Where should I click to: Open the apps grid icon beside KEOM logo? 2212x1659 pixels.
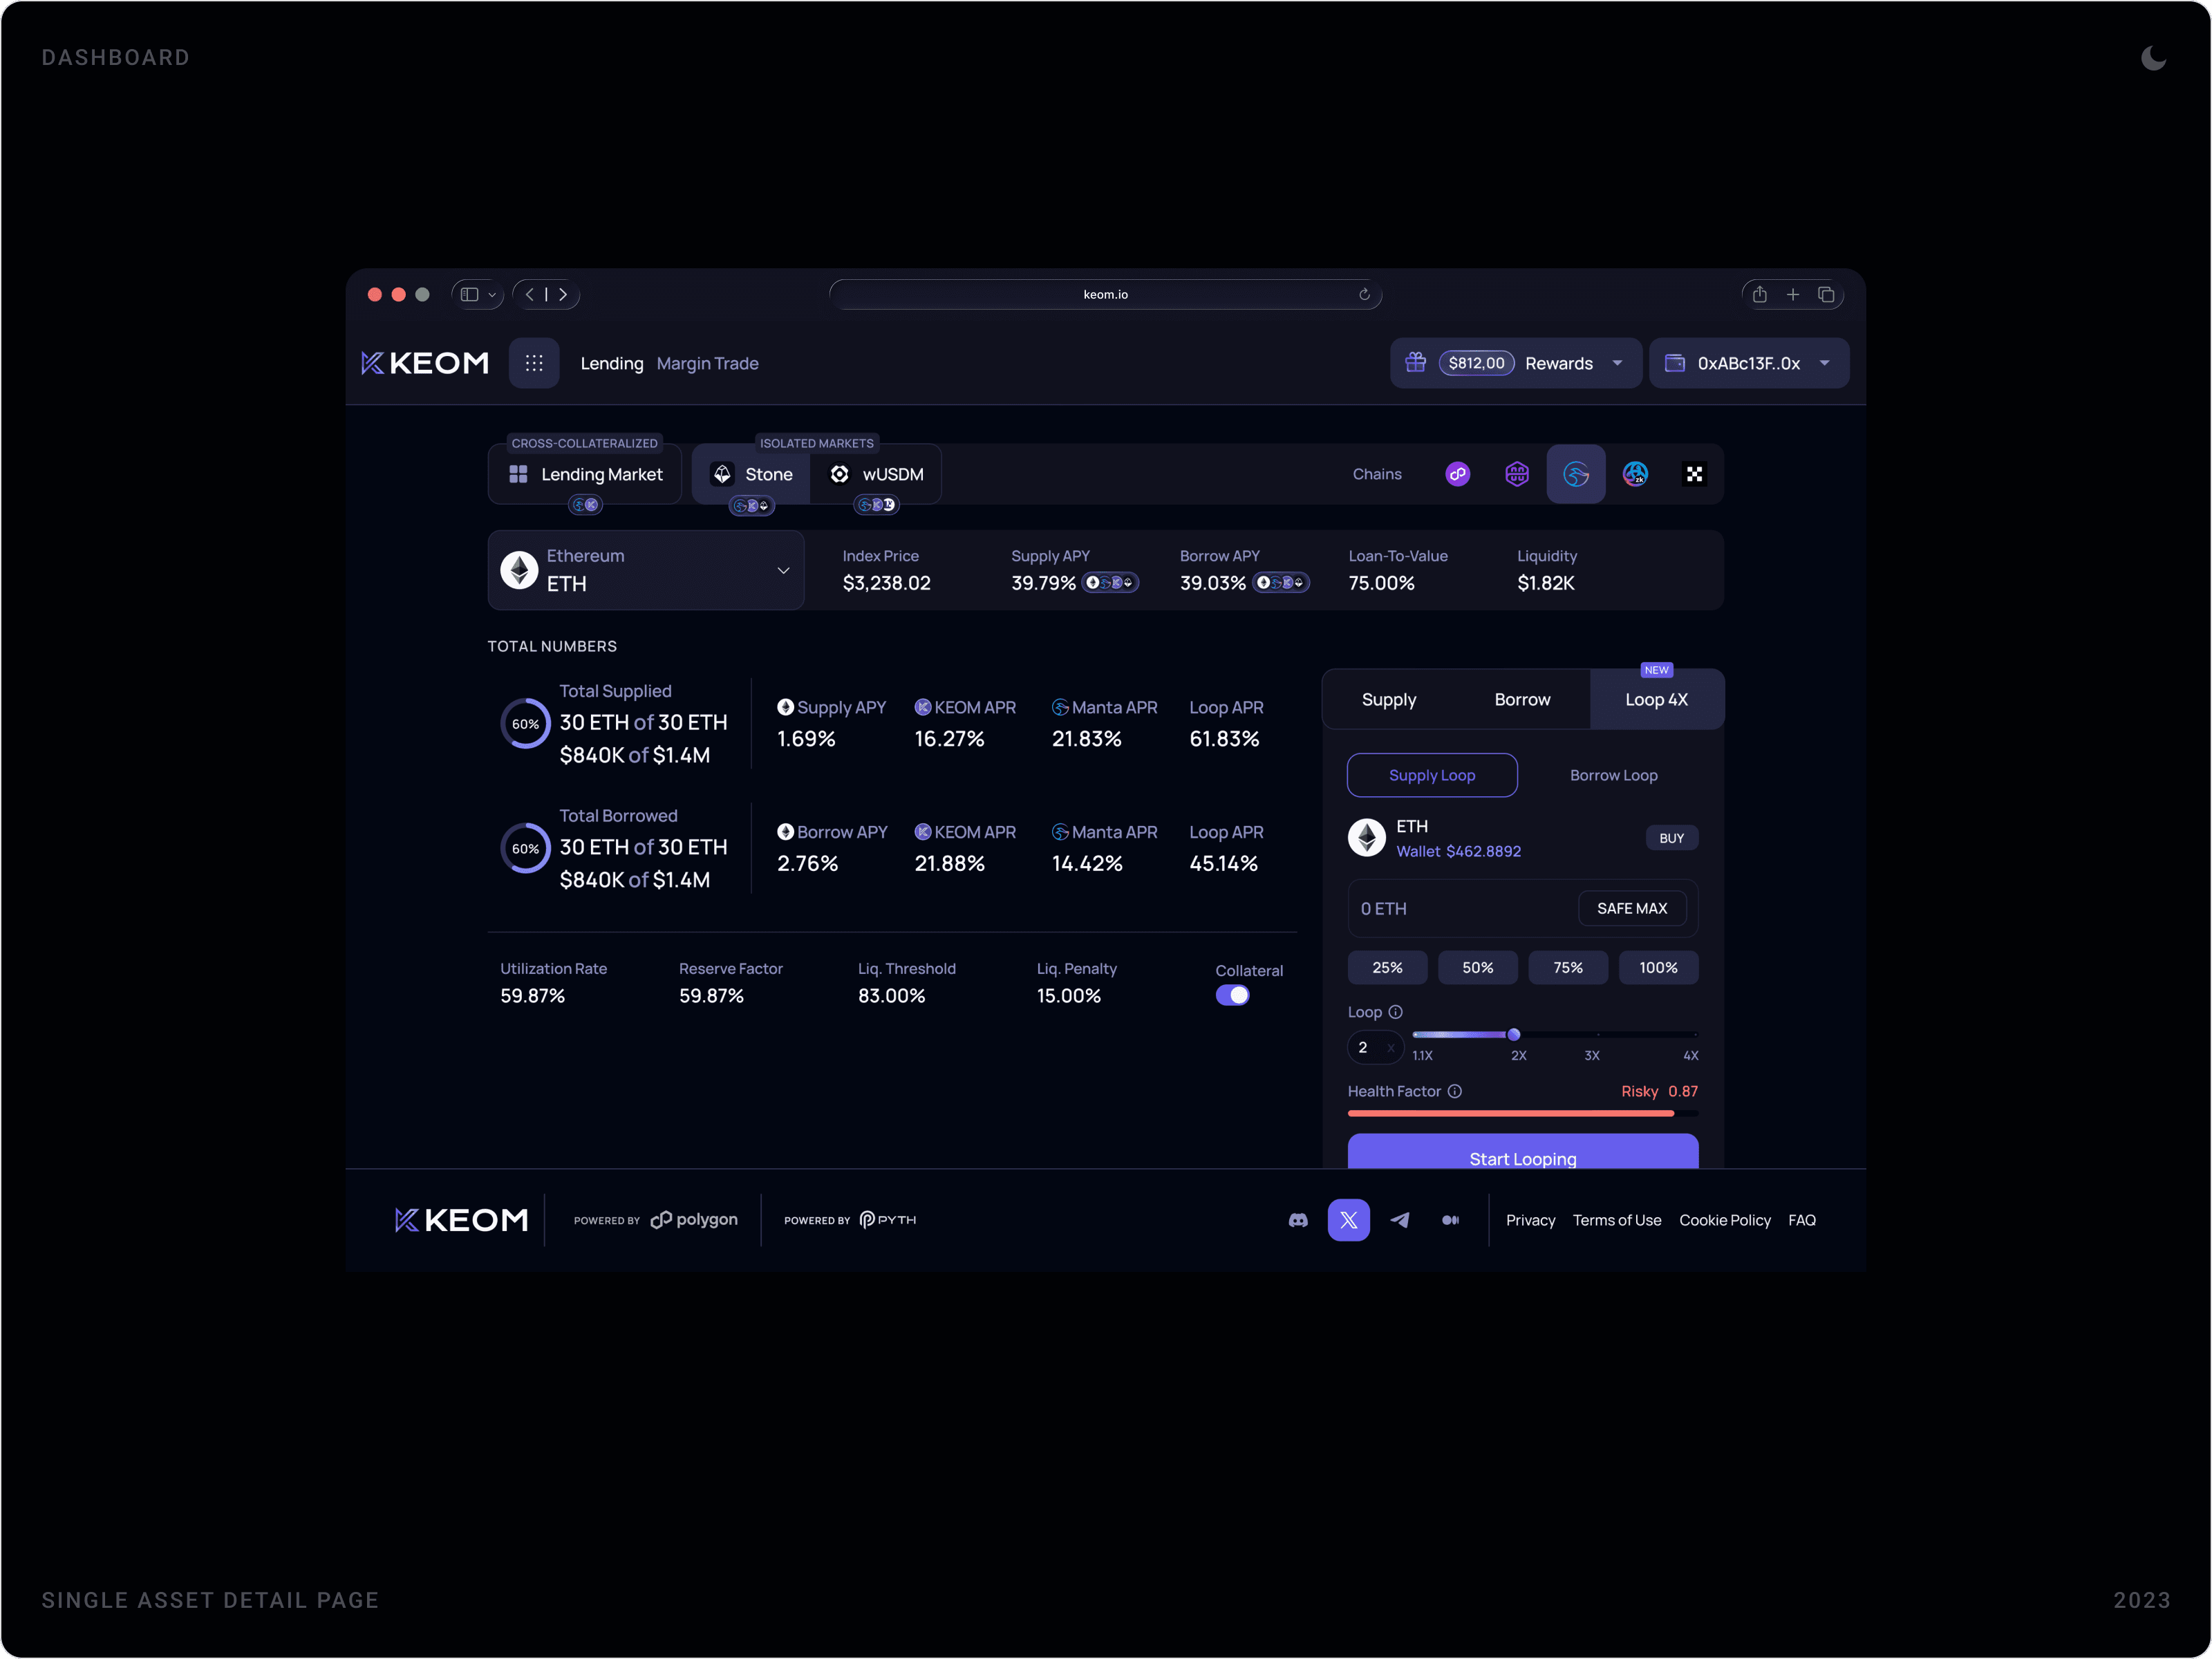coord(535,363)
